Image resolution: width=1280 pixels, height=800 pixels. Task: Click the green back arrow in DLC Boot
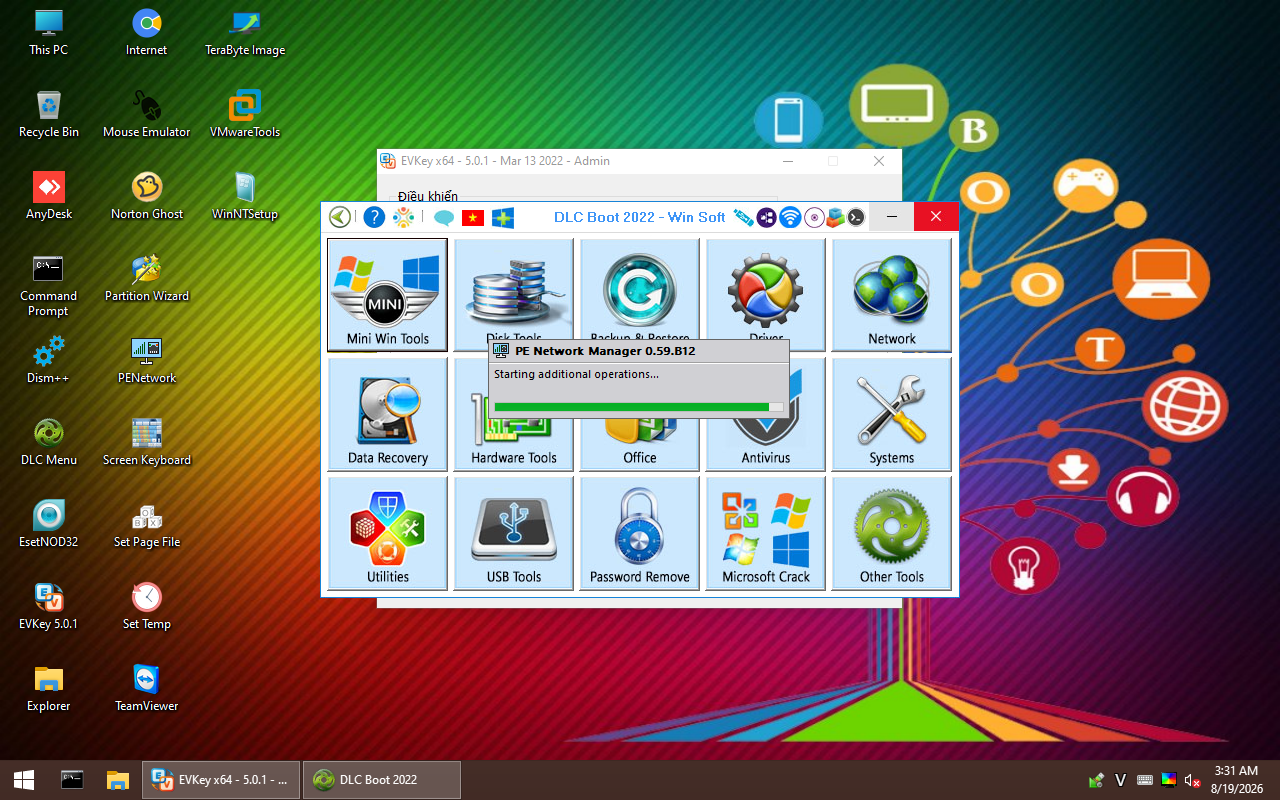click(340, 217)
